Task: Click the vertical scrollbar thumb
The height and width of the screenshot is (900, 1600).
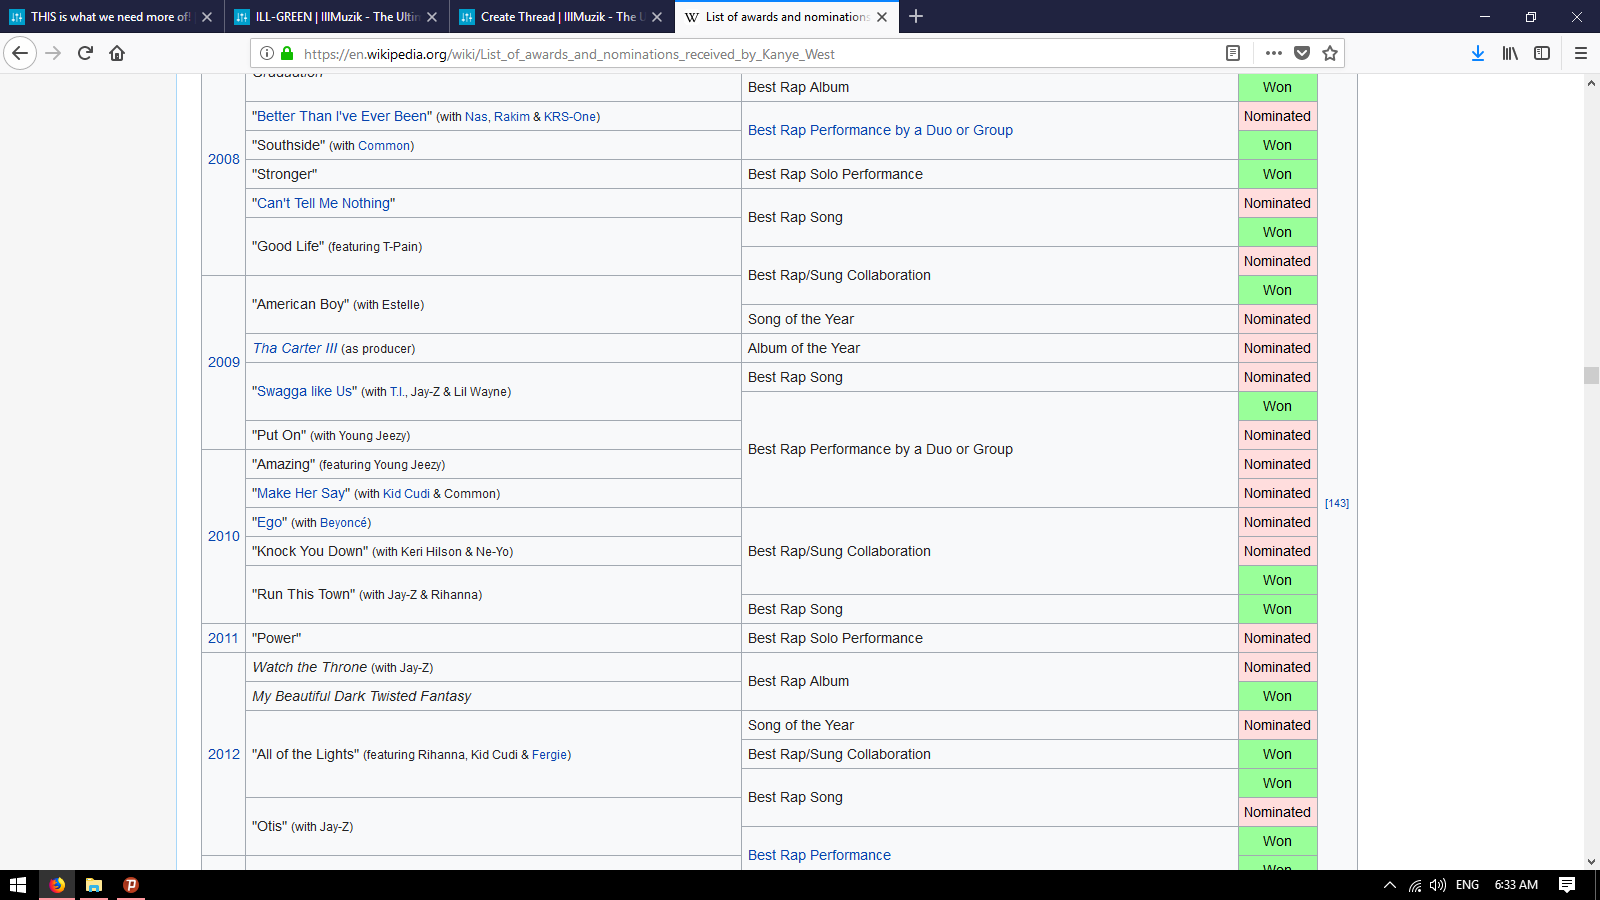Action: coord(1591,376)
